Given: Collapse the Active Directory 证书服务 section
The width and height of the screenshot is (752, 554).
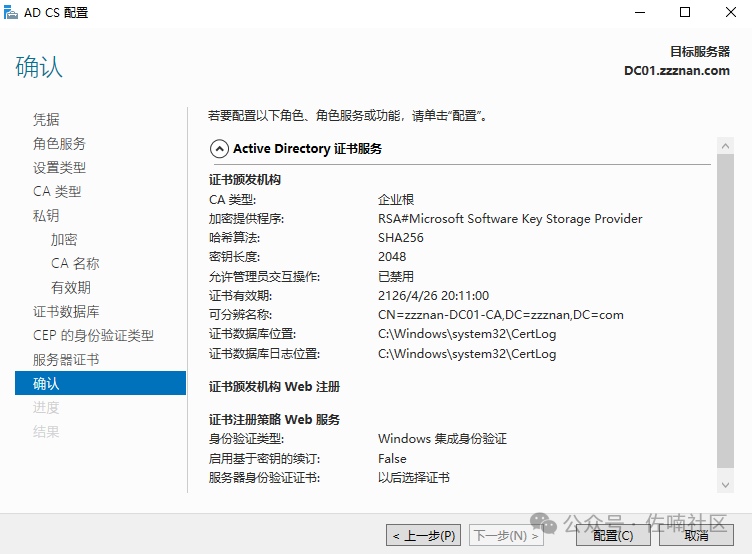Looking at the screenshot, I should [219, 149].
